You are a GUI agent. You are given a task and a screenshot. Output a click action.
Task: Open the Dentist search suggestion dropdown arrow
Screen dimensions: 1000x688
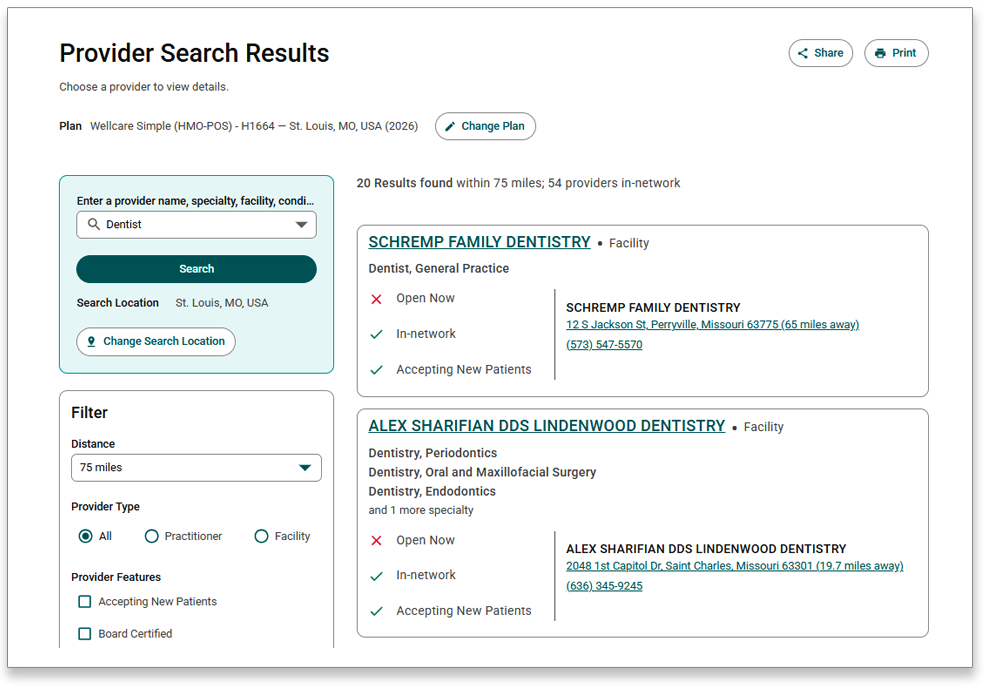click(x=302, y=224)
